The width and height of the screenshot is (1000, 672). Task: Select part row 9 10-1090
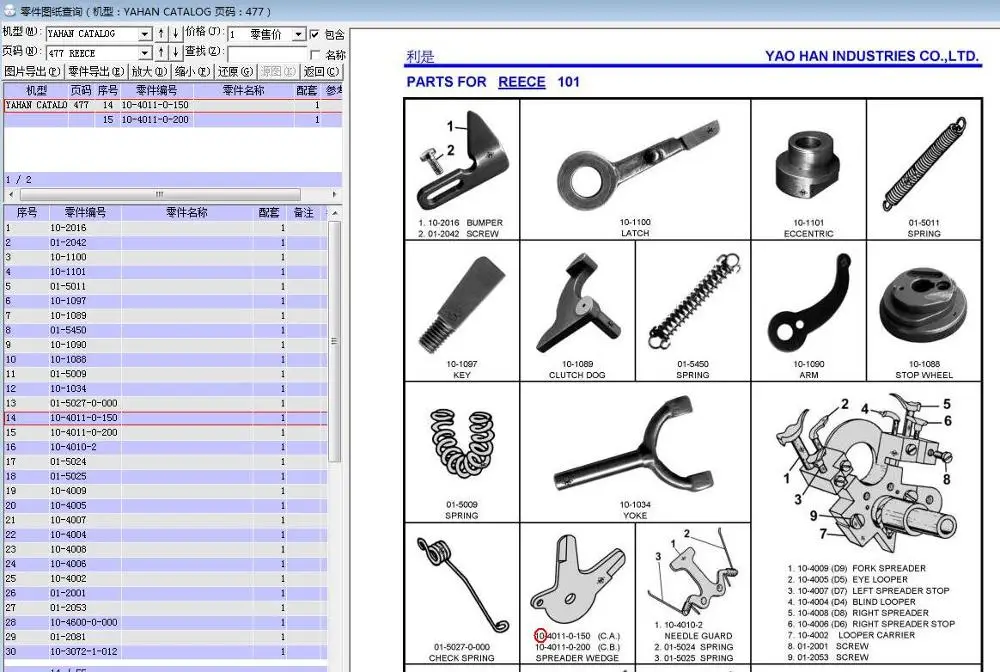[165, 345]
